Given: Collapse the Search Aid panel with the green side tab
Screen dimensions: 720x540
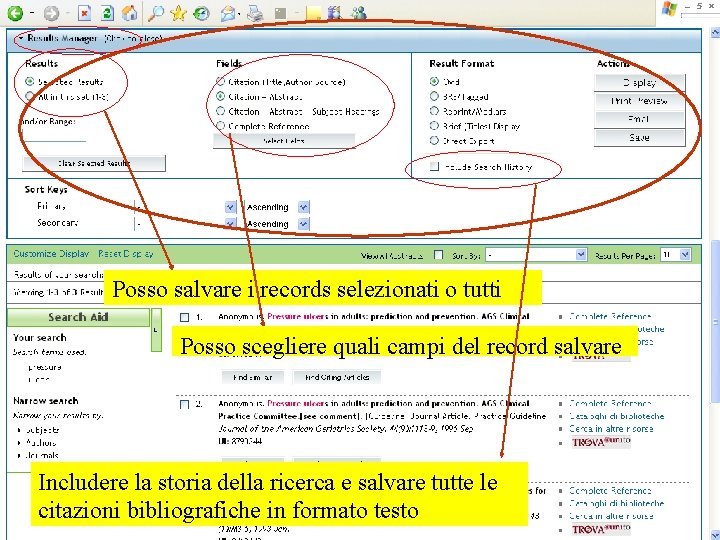Looking at the screenshot, I should tap(156, 330).
